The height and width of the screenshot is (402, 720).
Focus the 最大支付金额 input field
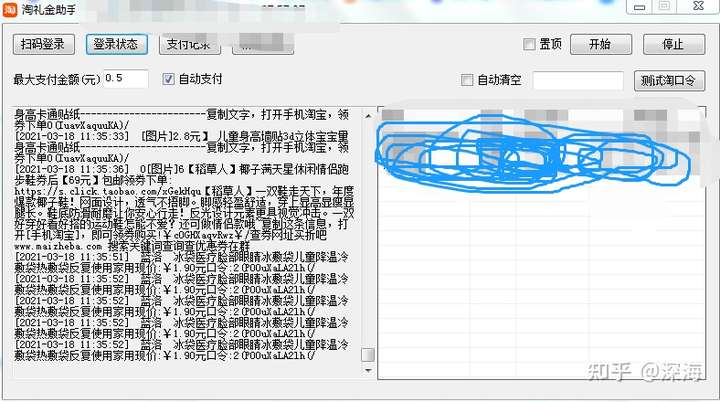pos(126,79)
